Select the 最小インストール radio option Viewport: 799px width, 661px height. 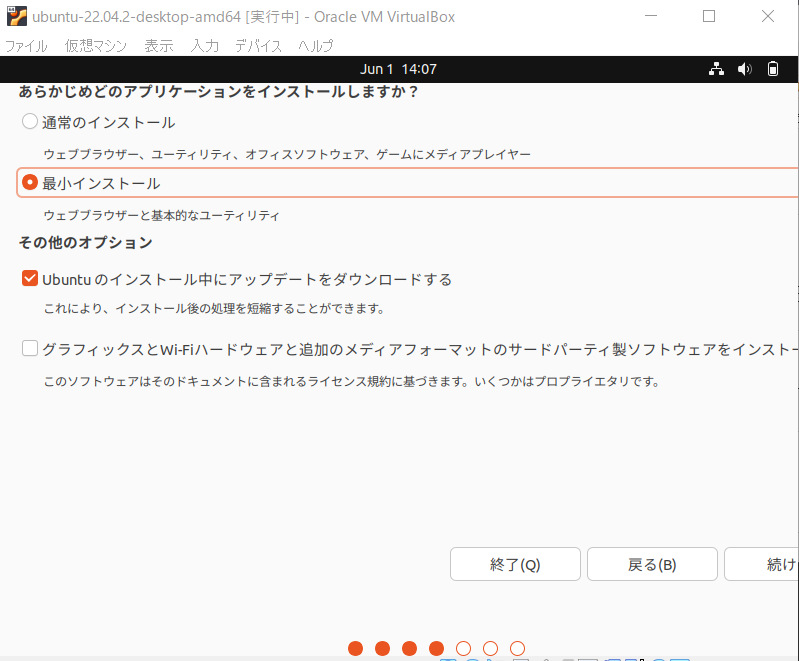30,183
